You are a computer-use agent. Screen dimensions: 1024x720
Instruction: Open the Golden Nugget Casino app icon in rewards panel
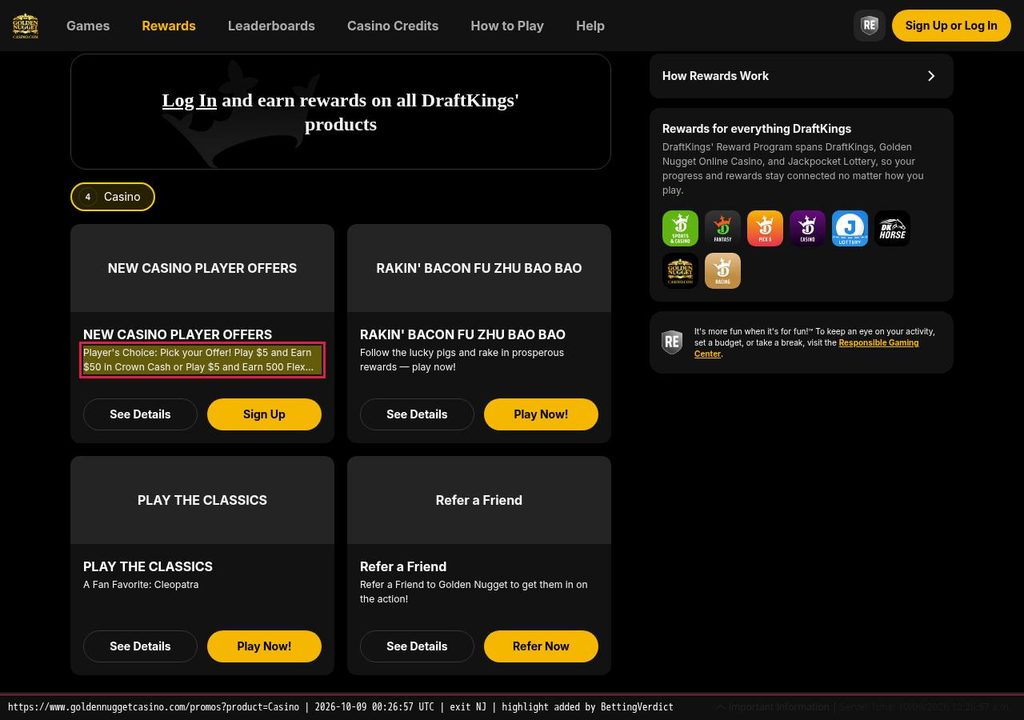click(x=680, y=270)
